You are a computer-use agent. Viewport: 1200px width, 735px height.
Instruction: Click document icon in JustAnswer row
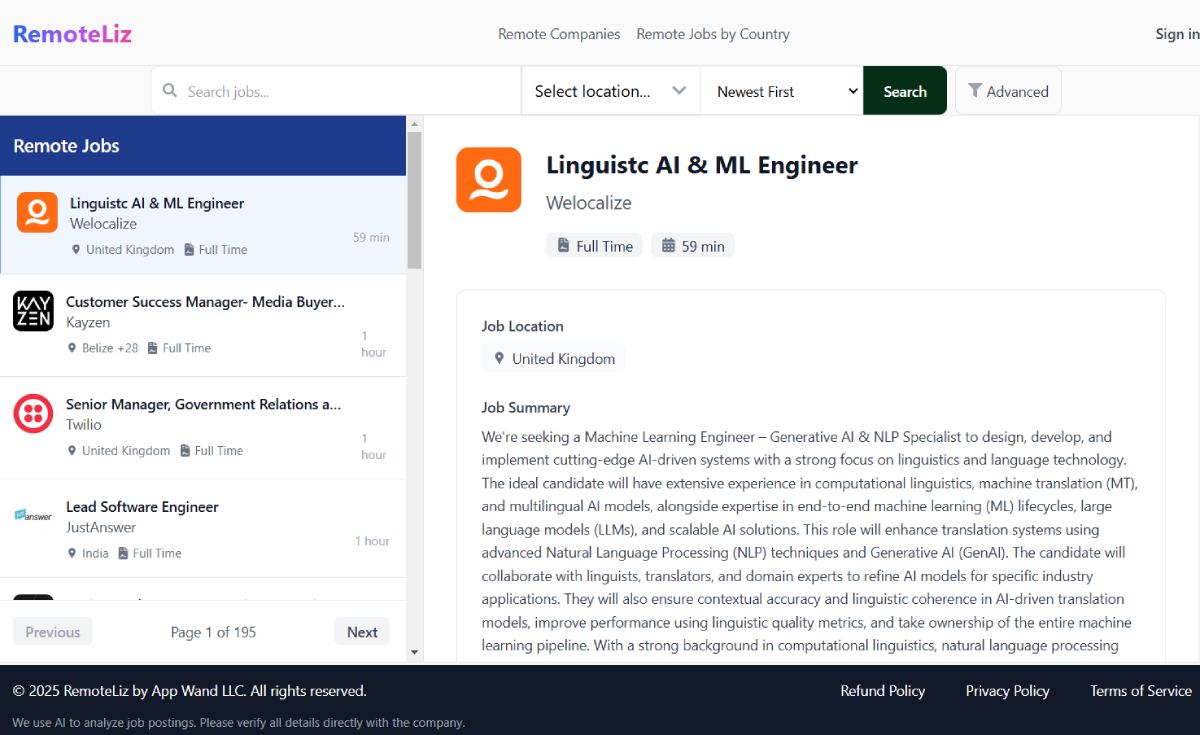tap(123, 553)
